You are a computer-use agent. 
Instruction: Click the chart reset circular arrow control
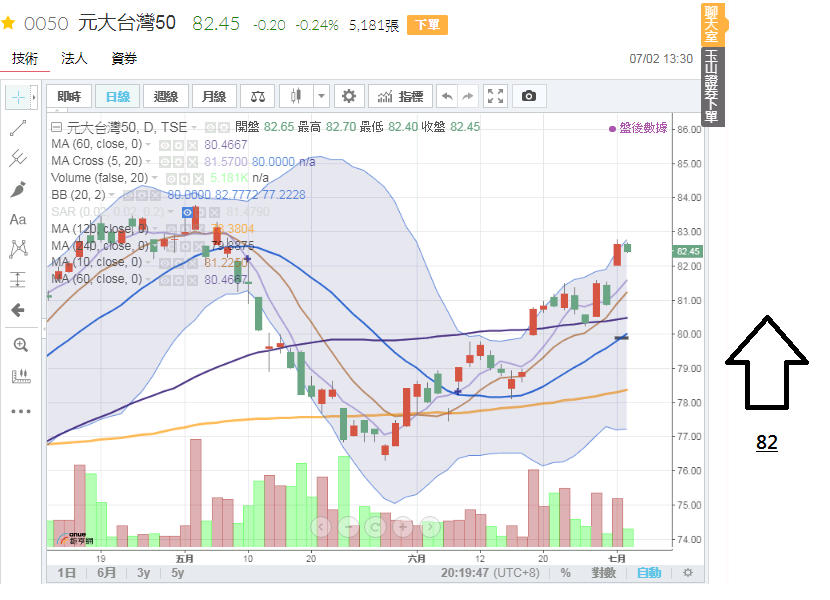pos(375,527)
